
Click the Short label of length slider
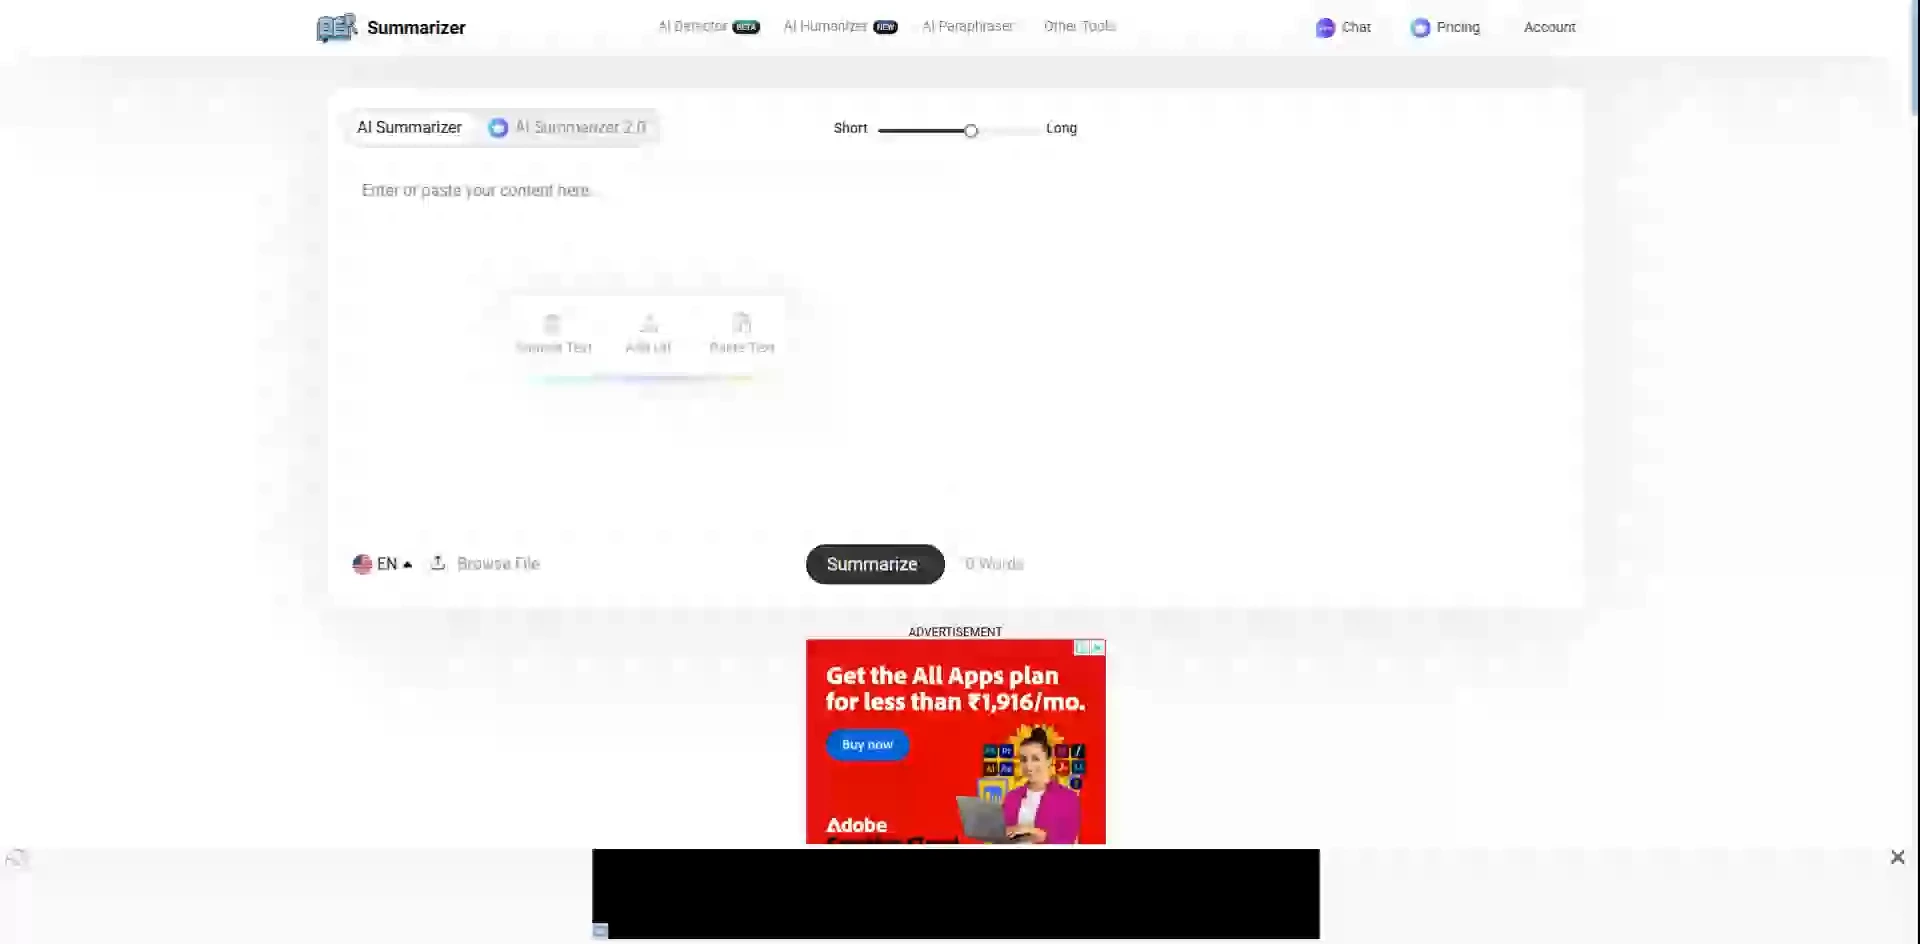[x=850, y=128]
